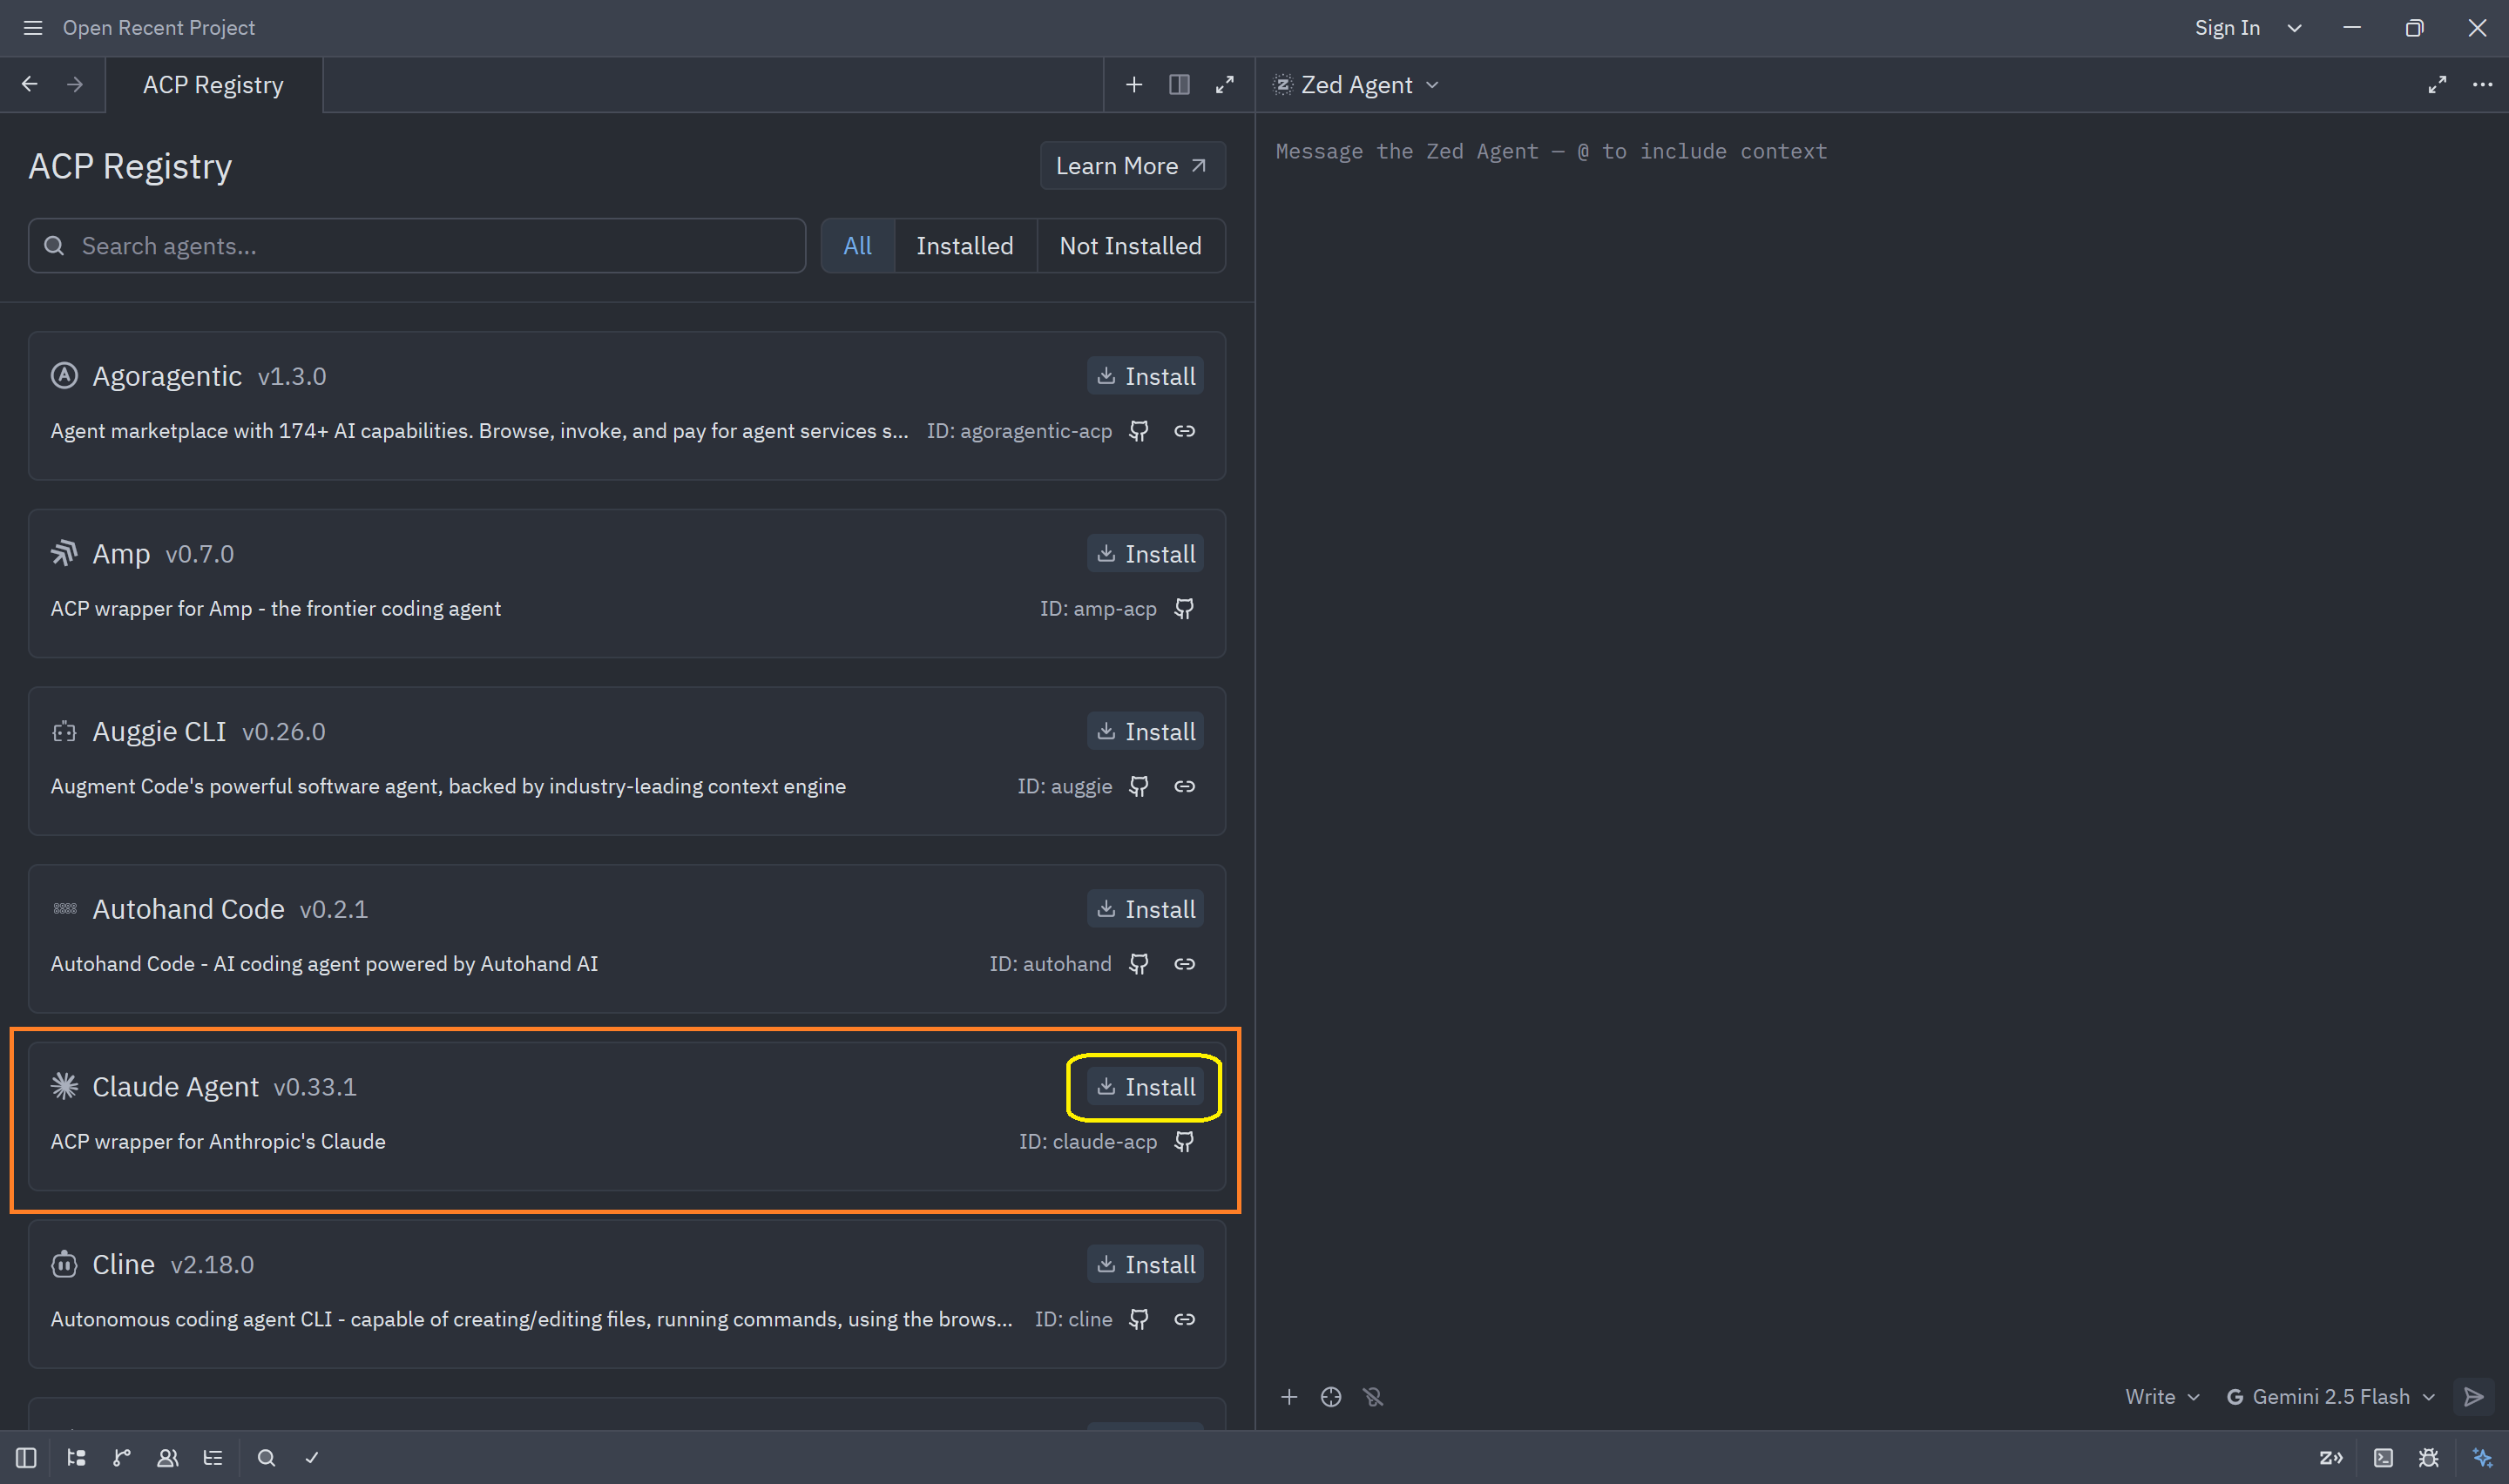The image size is (2509, 1484).
Task: Open the project panel from status bar
Action: [x=76, y=1458]
